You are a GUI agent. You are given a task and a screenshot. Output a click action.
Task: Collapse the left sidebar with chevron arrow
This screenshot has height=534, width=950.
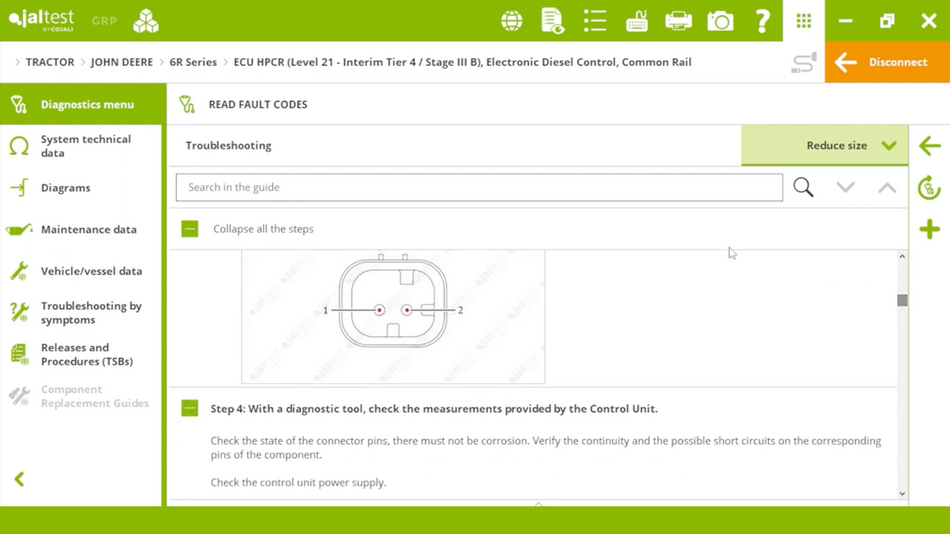(x=19, y=480)
